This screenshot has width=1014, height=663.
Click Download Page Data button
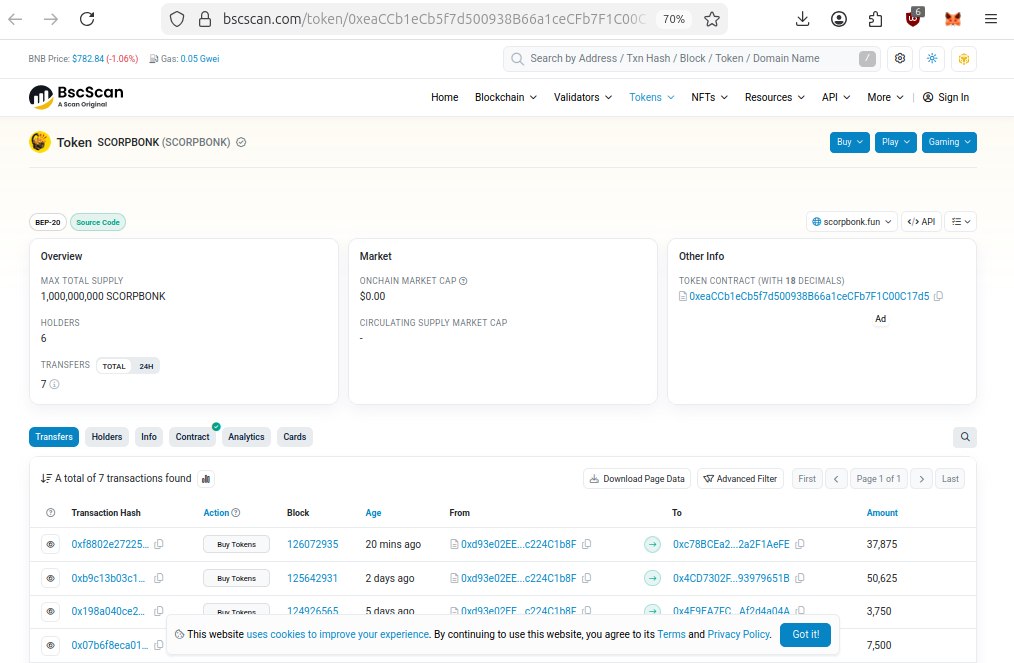pyautogui.click(x=637, y=479)
